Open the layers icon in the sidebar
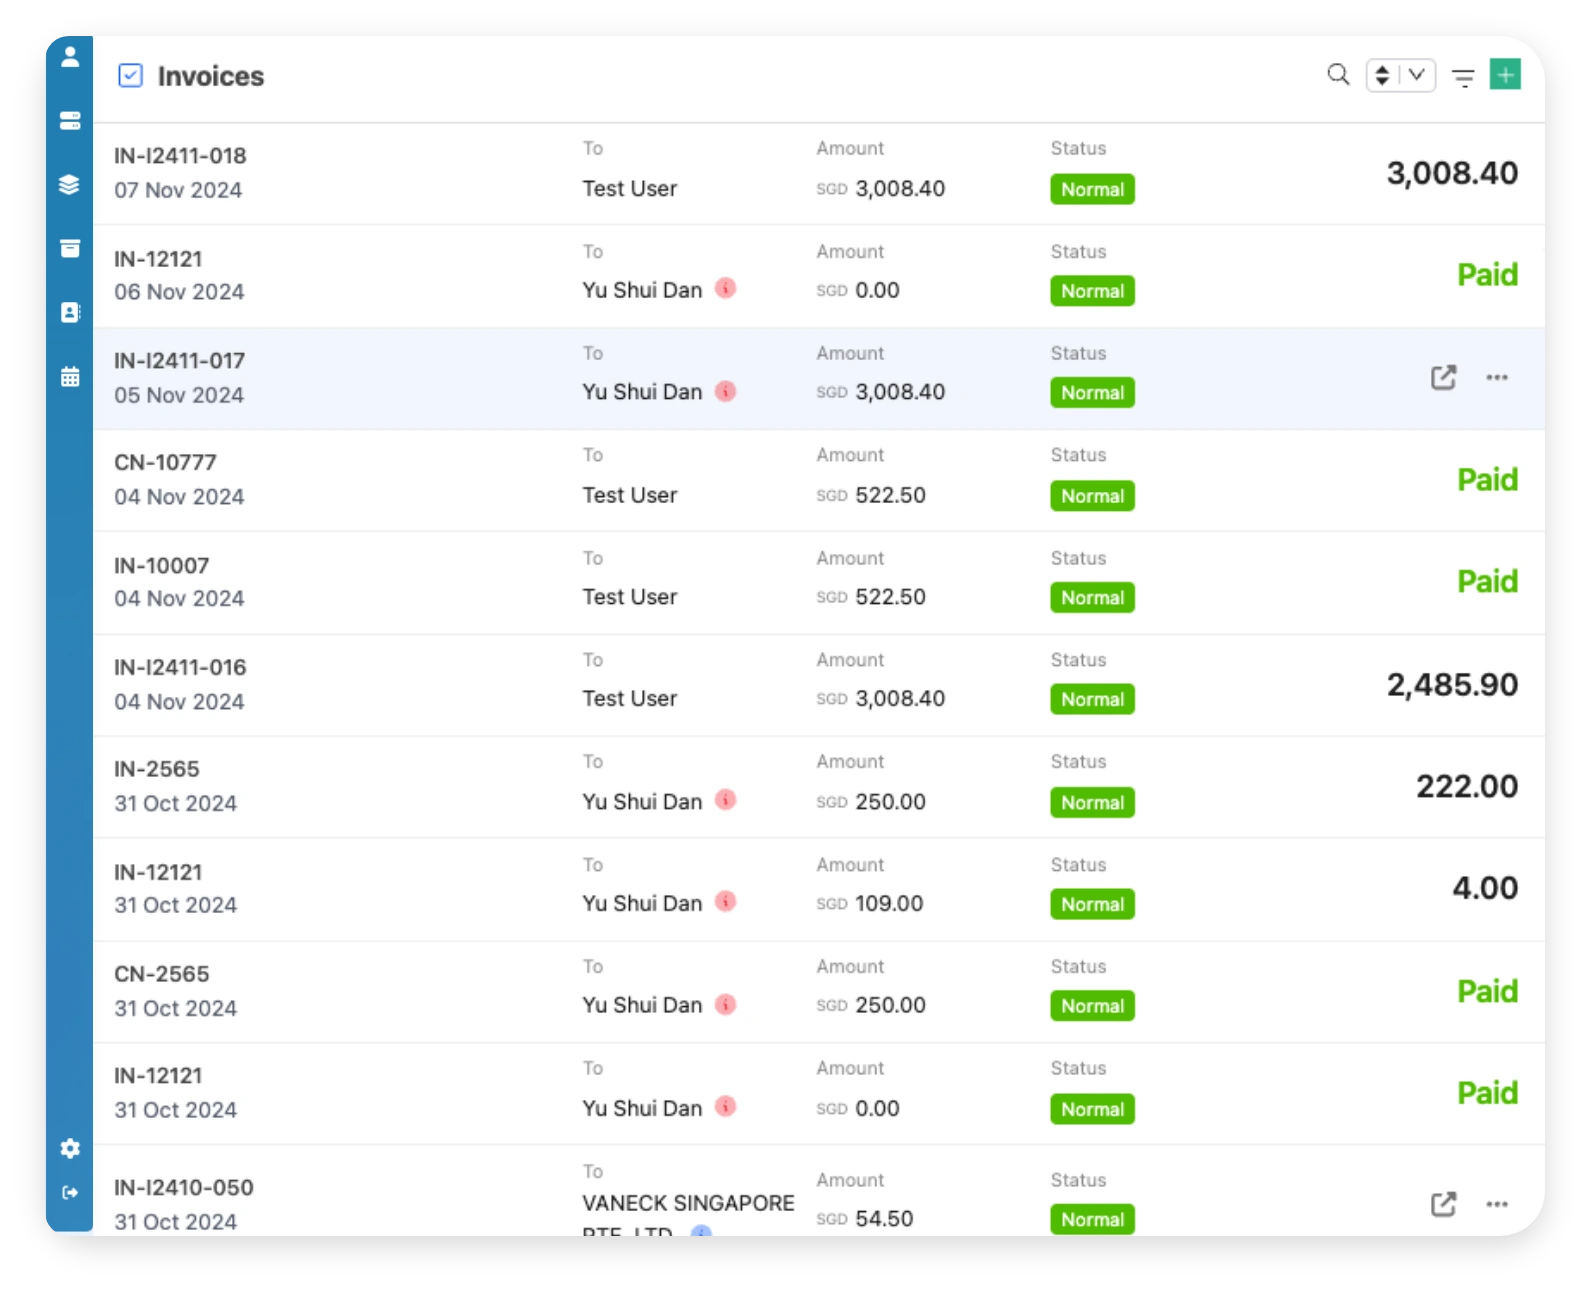 [70, 185]
